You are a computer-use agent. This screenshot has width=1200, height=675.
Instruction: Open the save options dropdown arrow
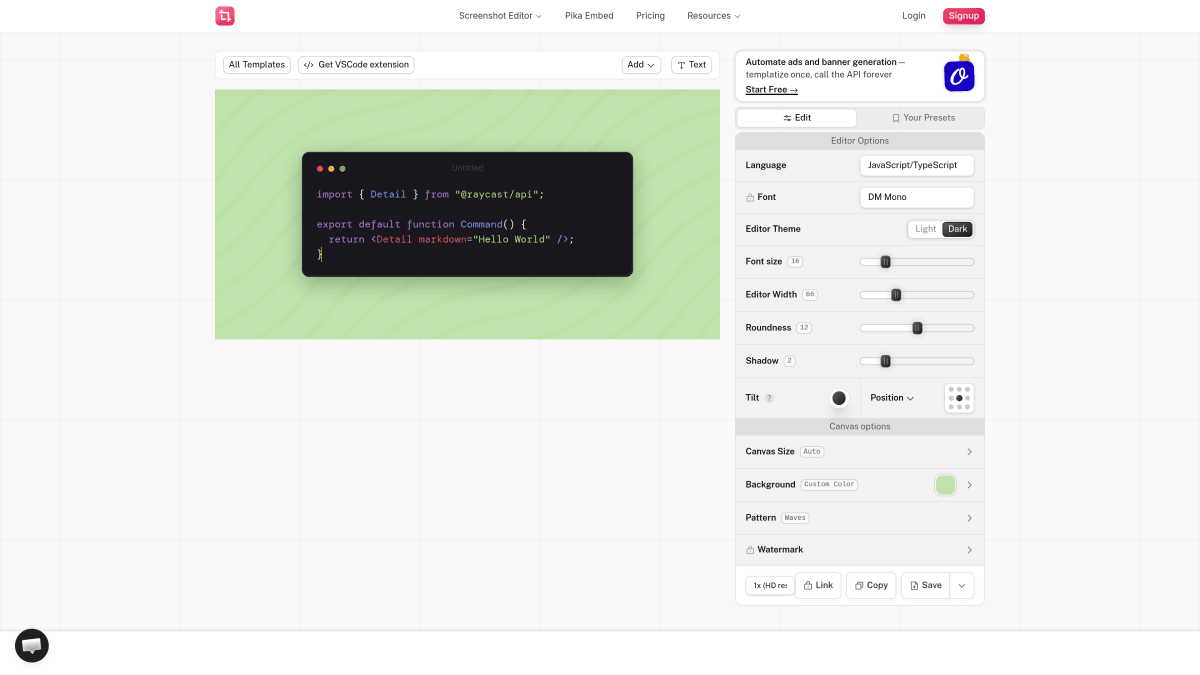click(962, 586)
